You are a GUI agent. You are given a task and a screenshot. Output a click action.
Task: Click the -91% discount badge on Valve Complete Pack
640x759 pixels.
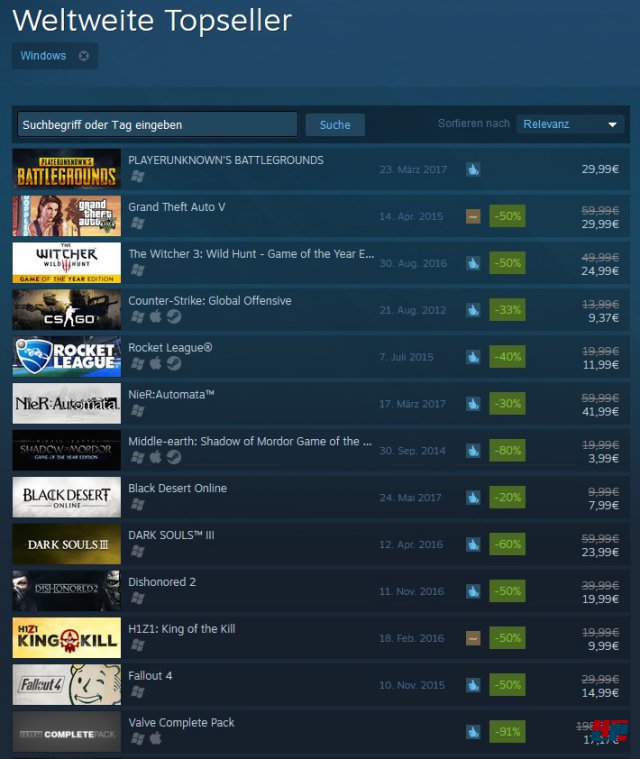click(x=507, y=731)
